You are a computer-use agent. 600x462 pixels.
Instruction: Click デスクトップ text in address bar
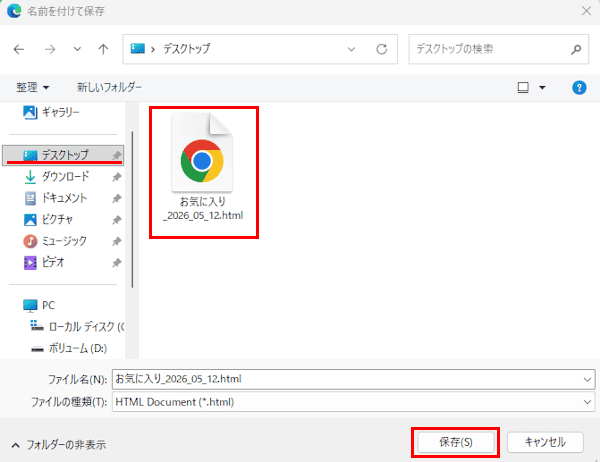click(187, 49)
